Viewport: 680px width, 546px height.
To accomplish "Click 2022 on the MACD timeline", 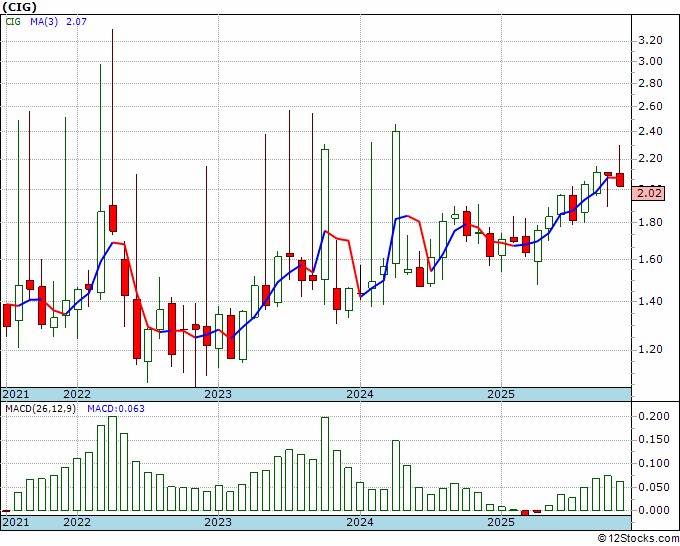I will 77,522.
